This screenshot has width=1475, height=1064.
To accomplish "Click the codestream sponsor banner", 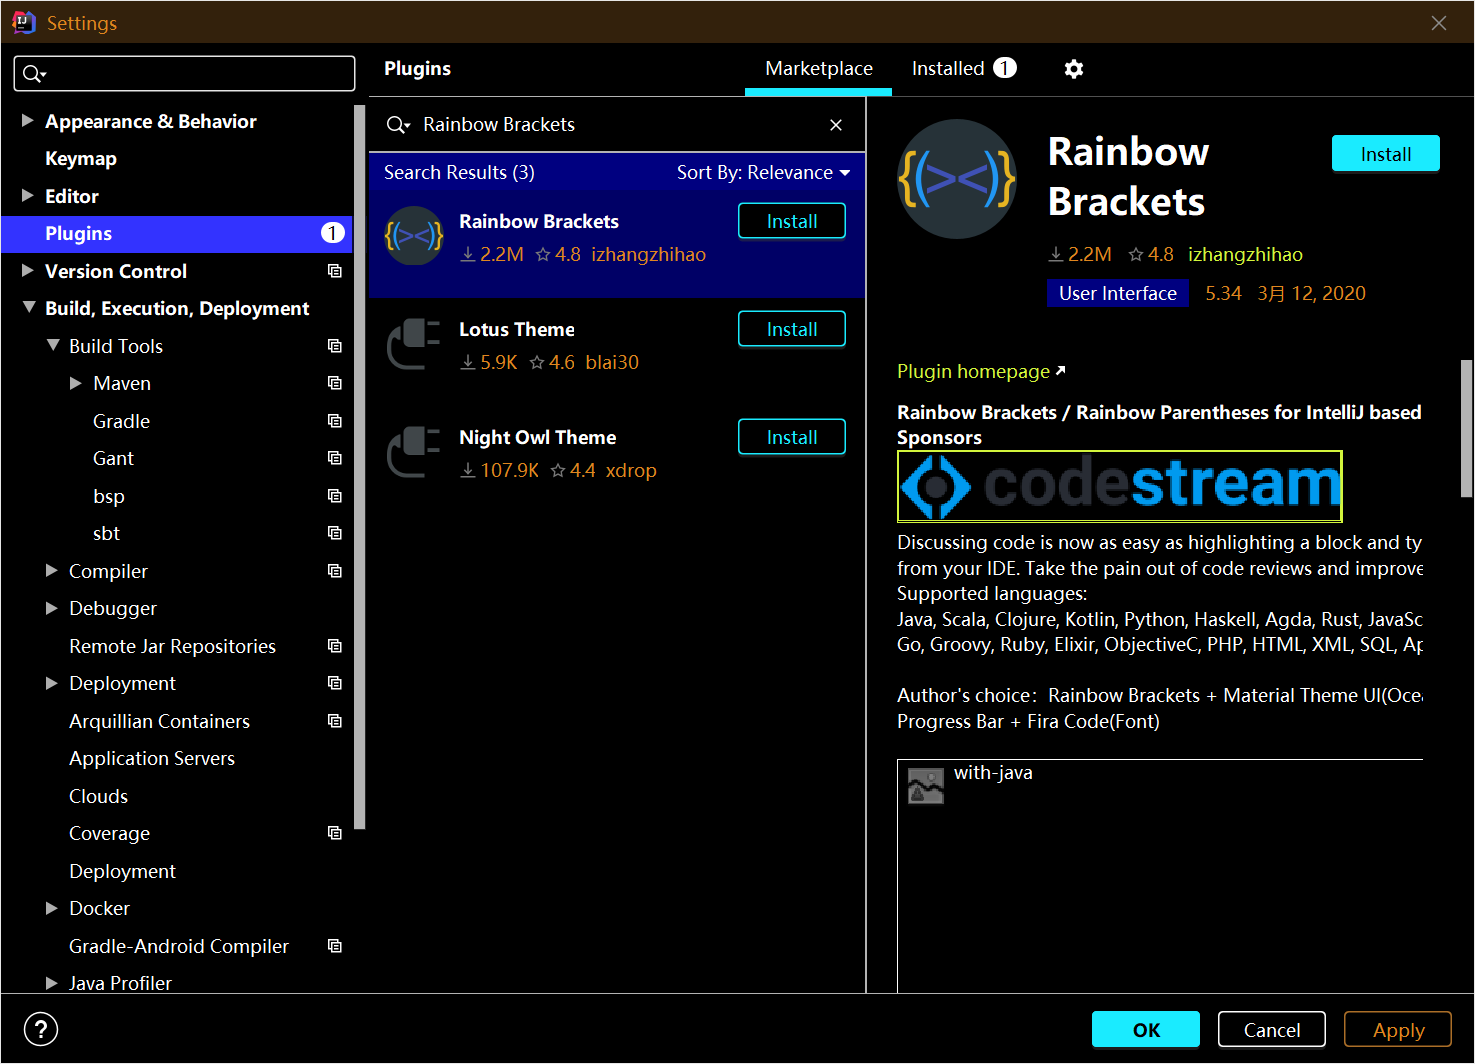I will point(1120,486).
